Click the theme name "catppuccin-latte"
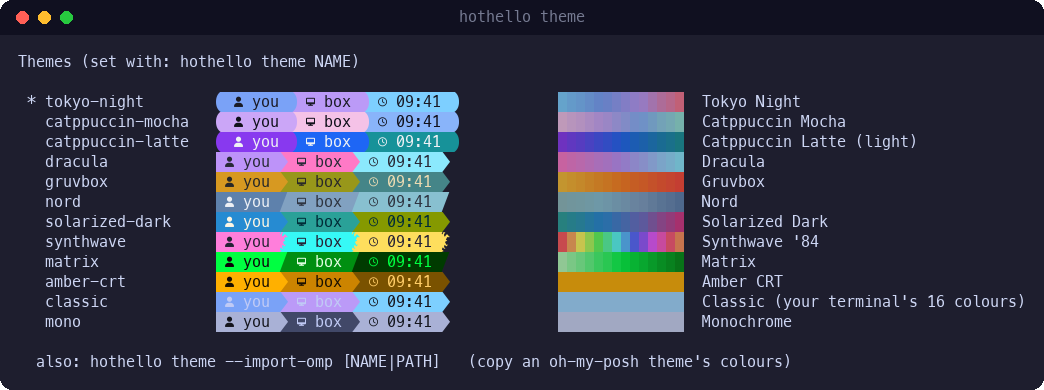The height and width of the screenshot is (390, 1044). [117, 142]
